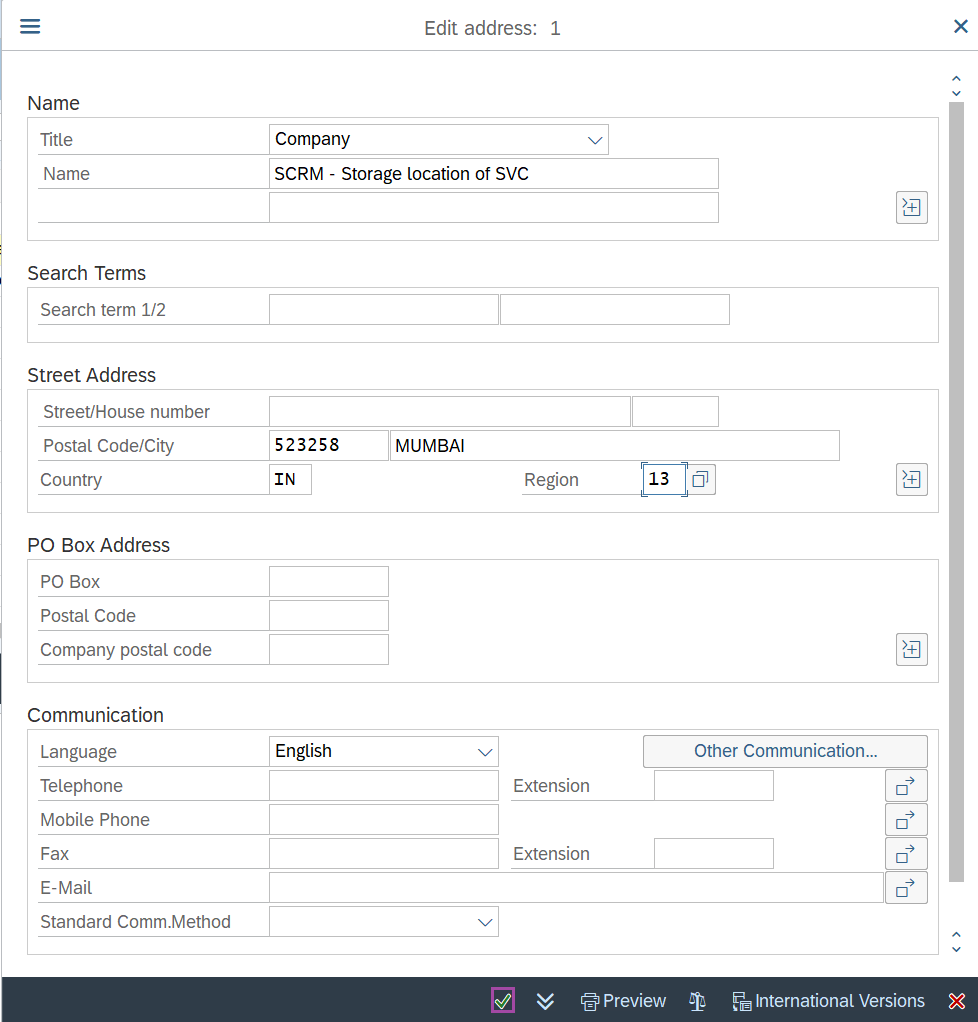This screenshot has height=1022, width=978.
Task: Close the Edit address dialog
Action: (x=960, y=27)
